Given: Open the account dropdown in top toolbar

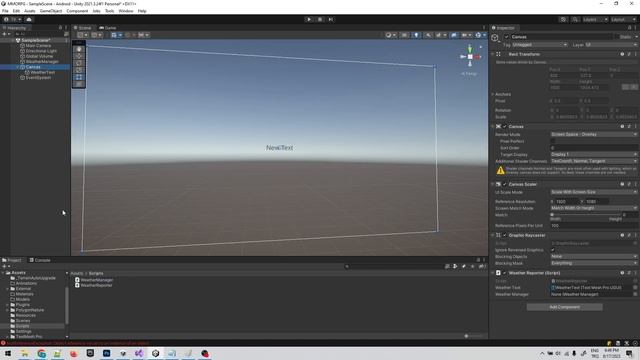Looking at the screenshot, I should tap(13, 19).
